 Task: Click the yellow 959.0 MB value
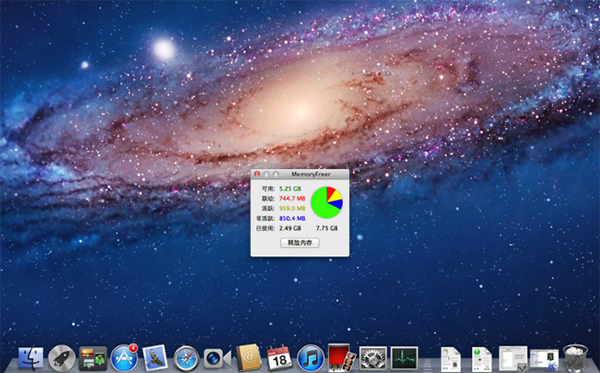[x=292, y=208]
